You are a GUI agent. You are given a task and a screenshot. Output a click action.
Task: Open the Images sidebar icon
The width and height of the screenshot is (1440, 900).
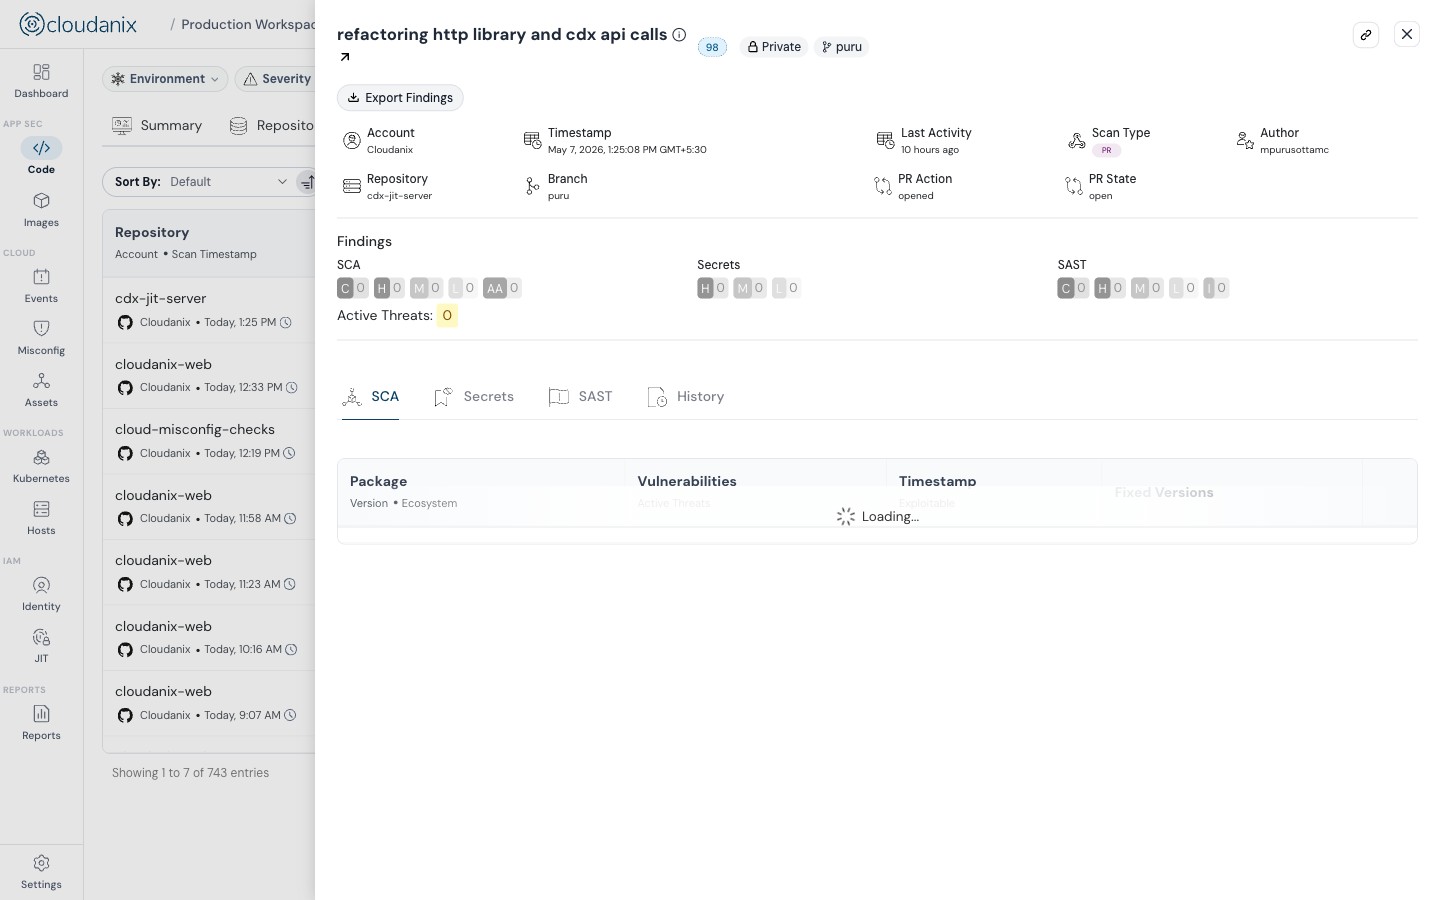pyautogui.click(x=41, y=201)
